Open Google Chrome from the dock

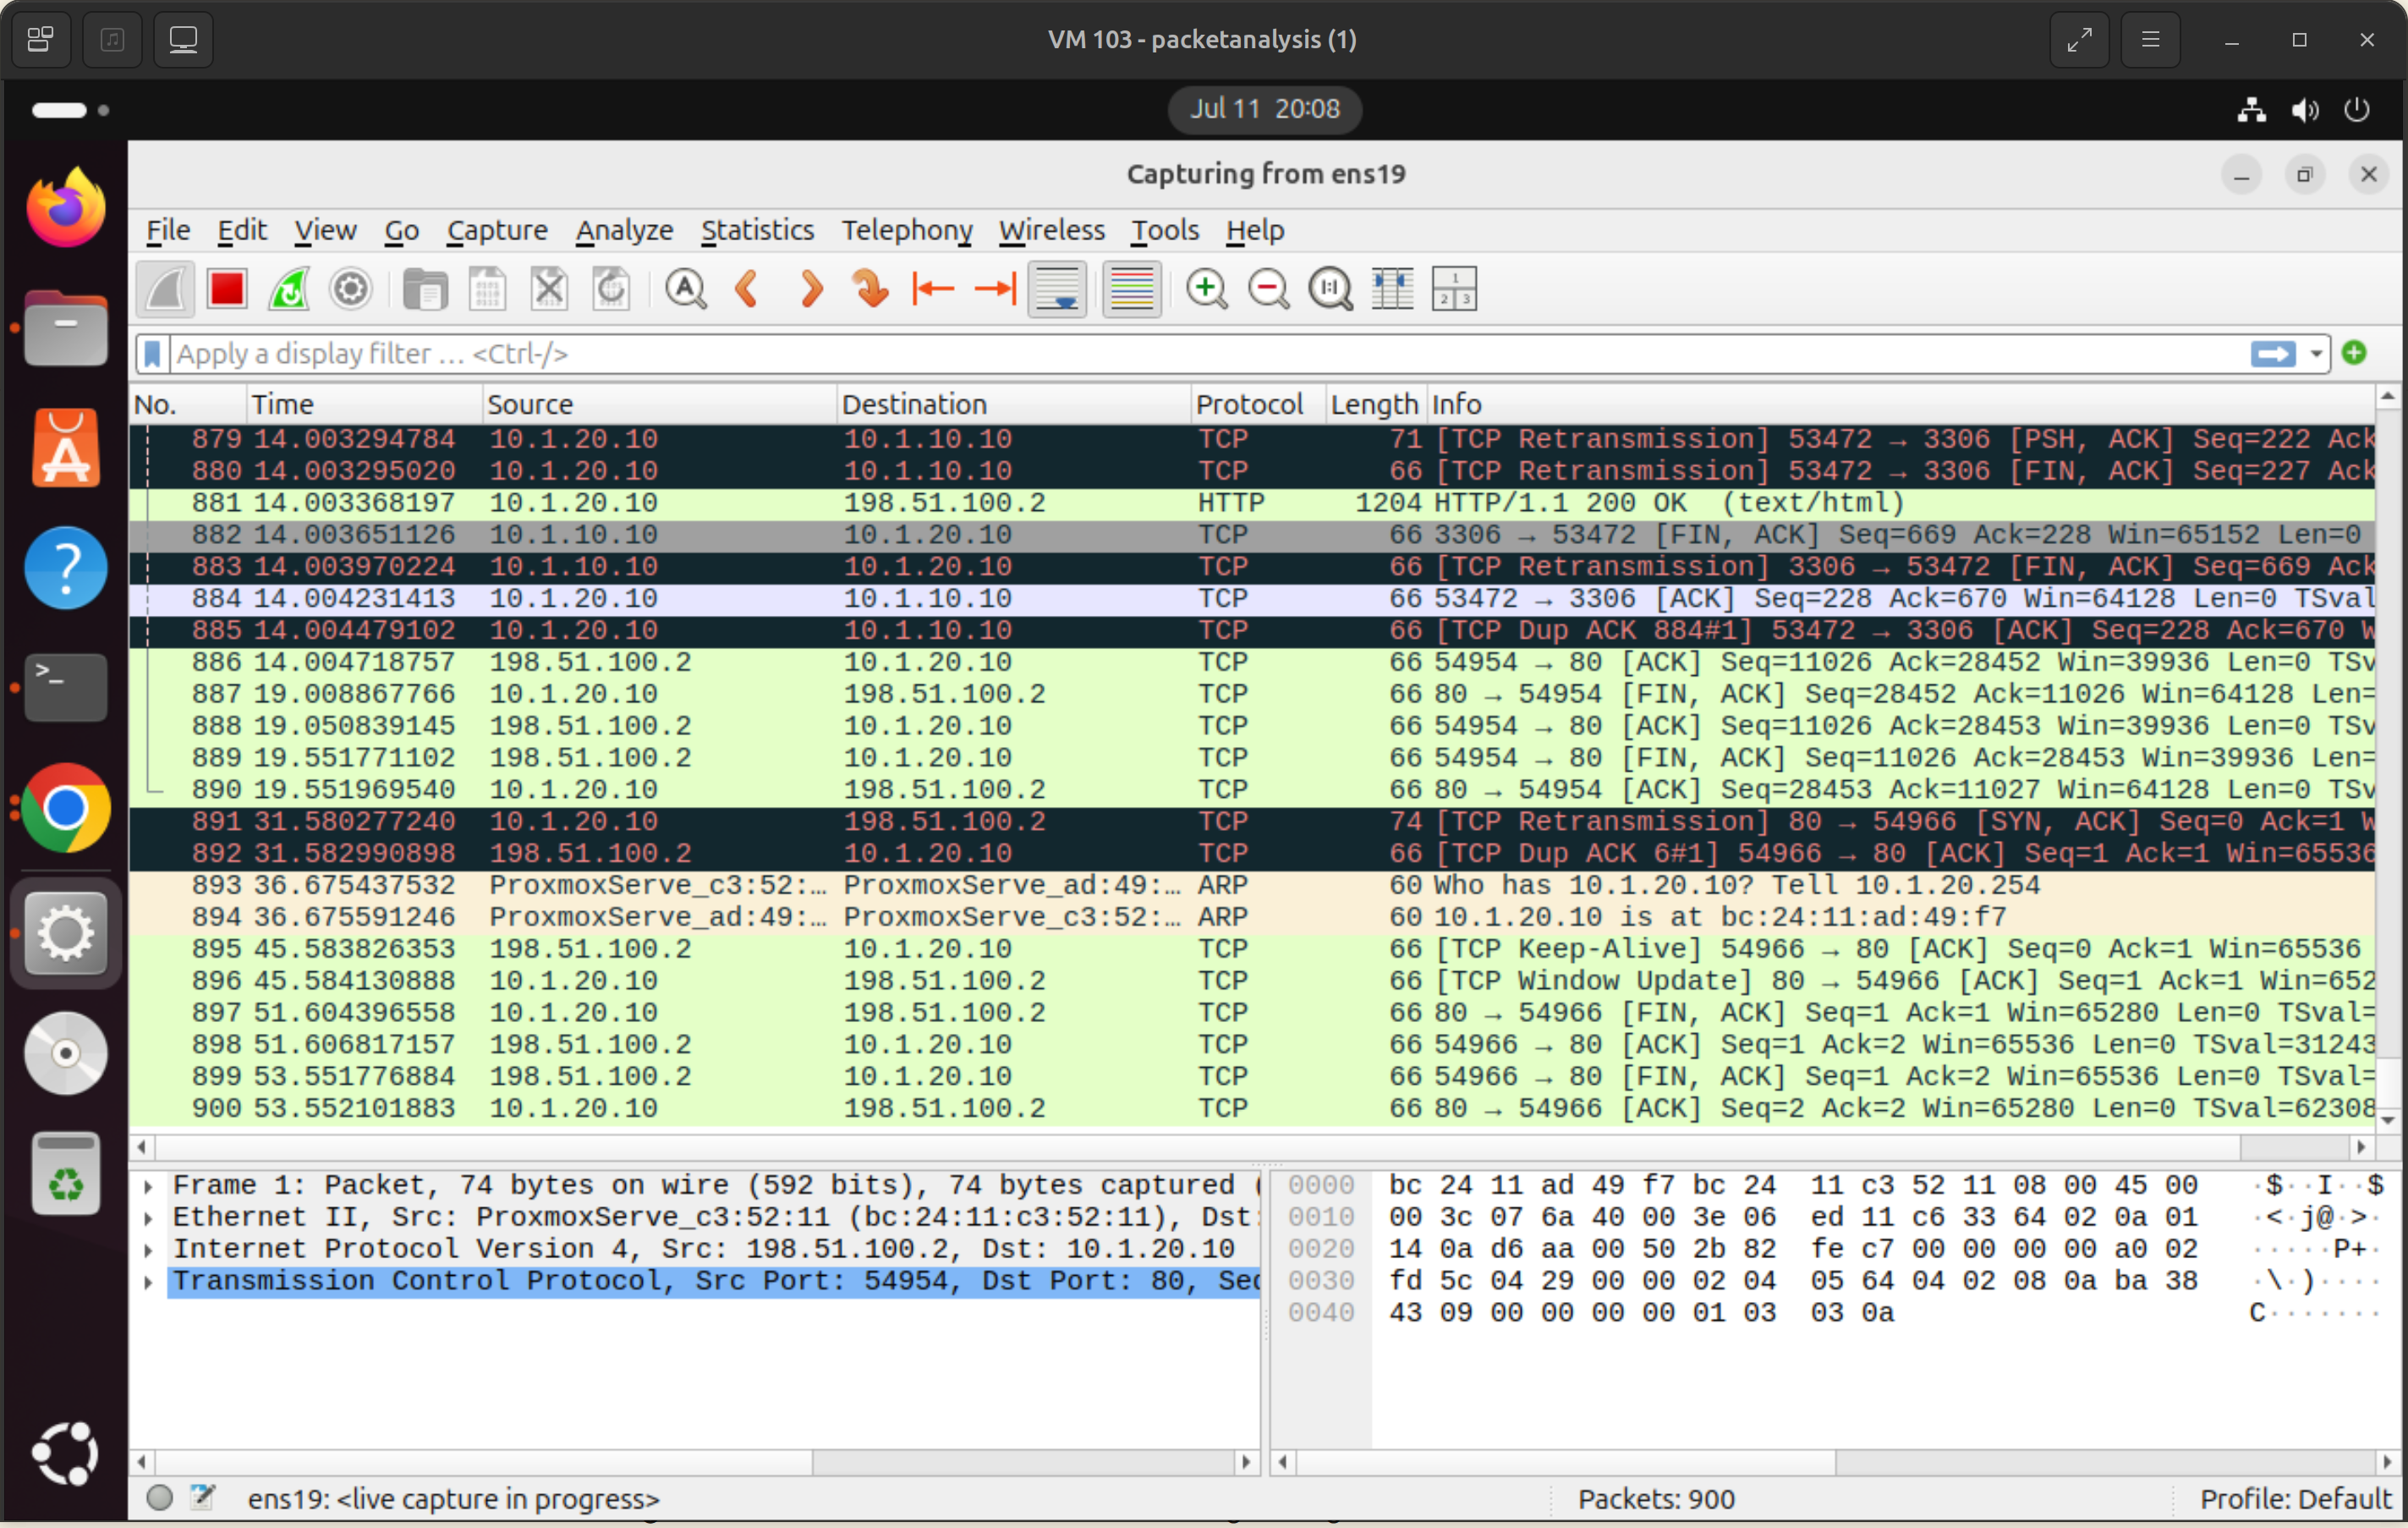66,808
